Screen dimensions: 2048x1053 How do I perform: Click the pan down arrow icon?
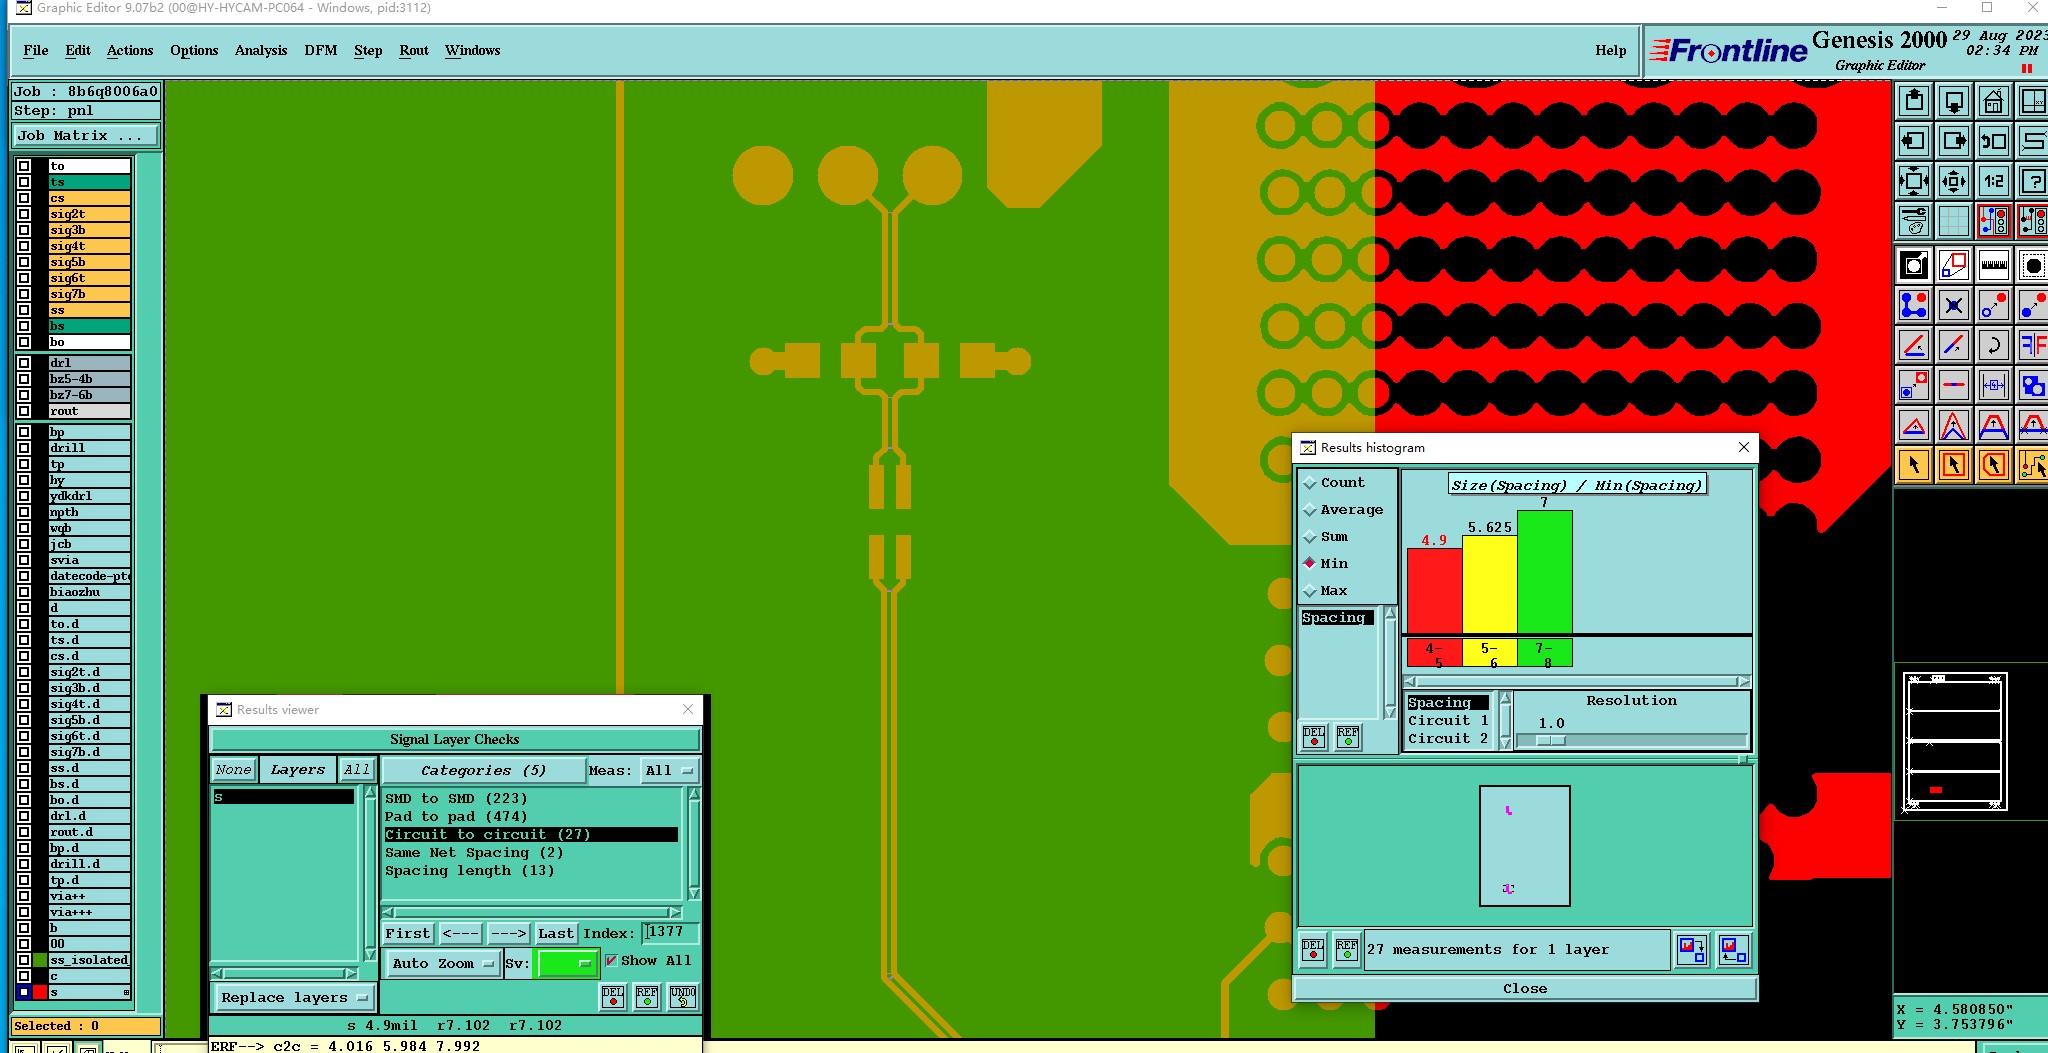(1954, 101)
